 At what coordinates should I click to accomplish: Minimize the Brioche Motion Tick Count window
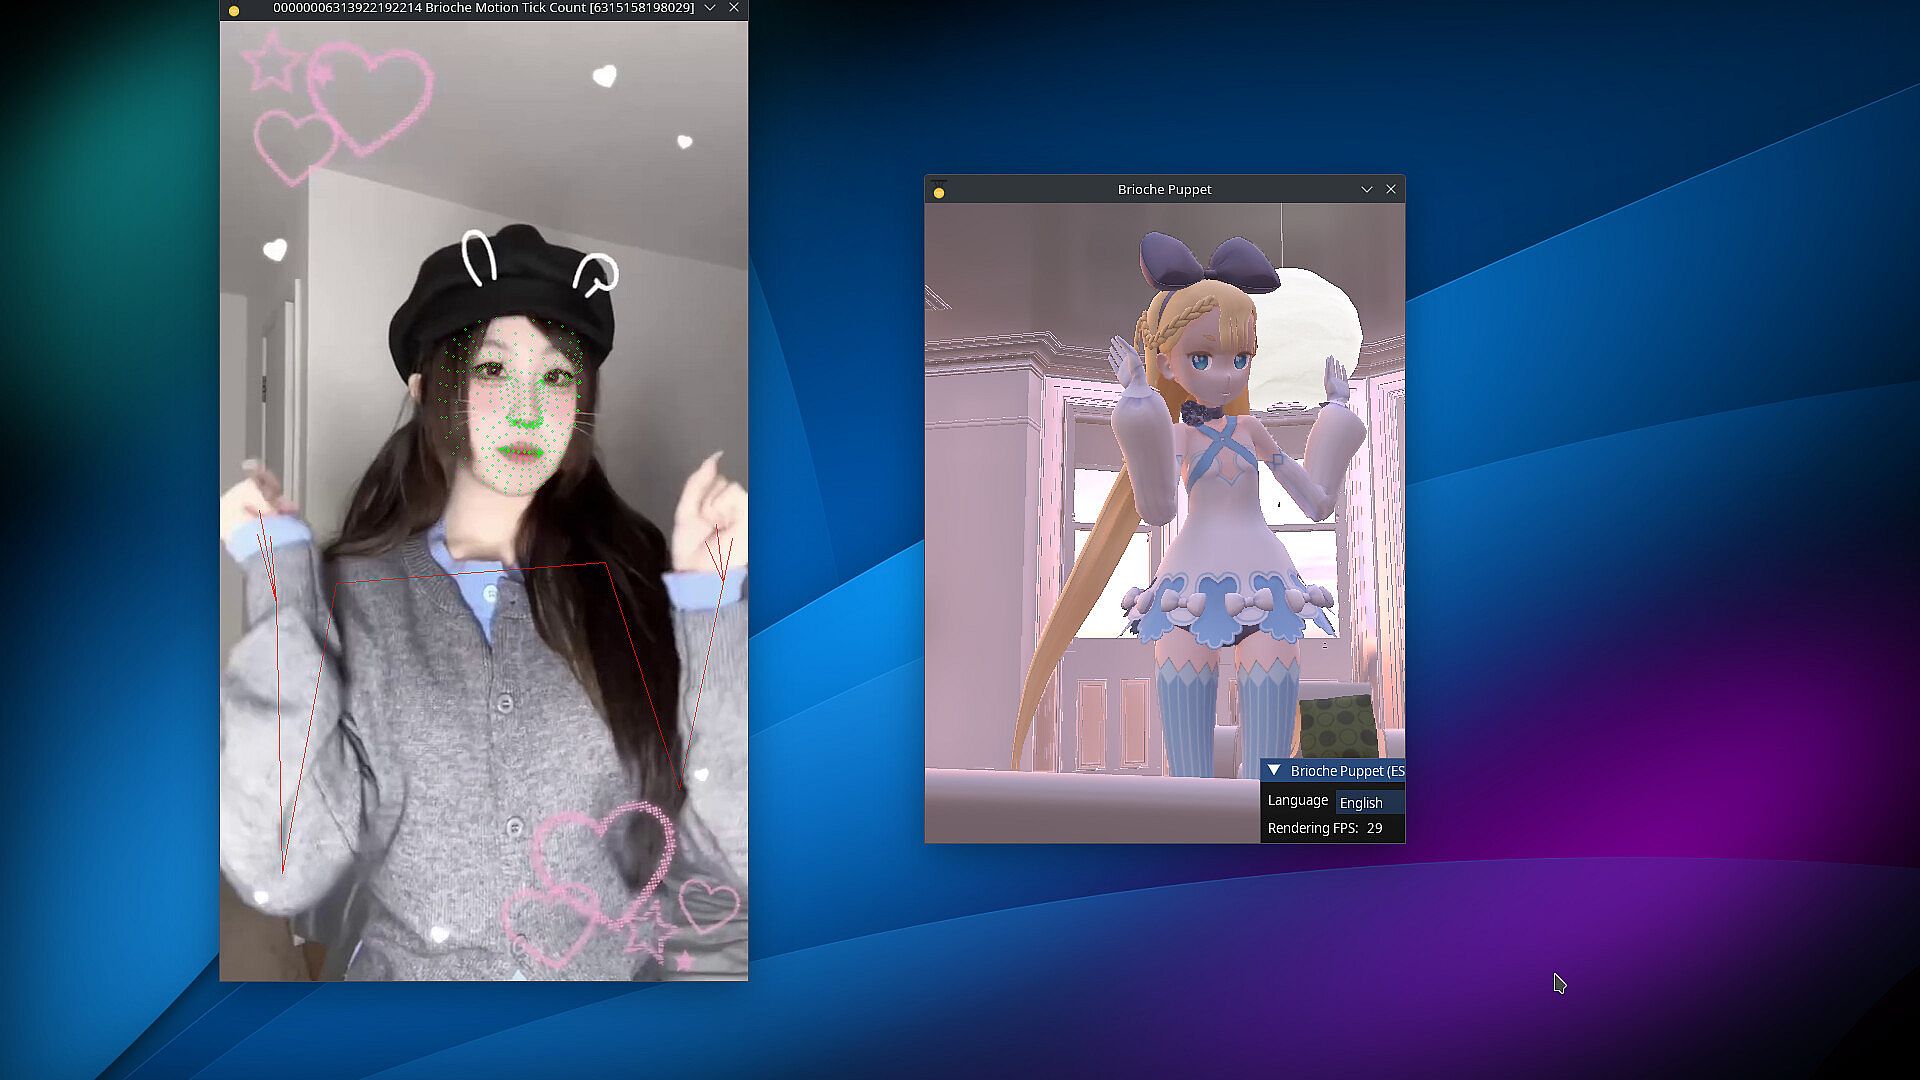click(710, 8)
